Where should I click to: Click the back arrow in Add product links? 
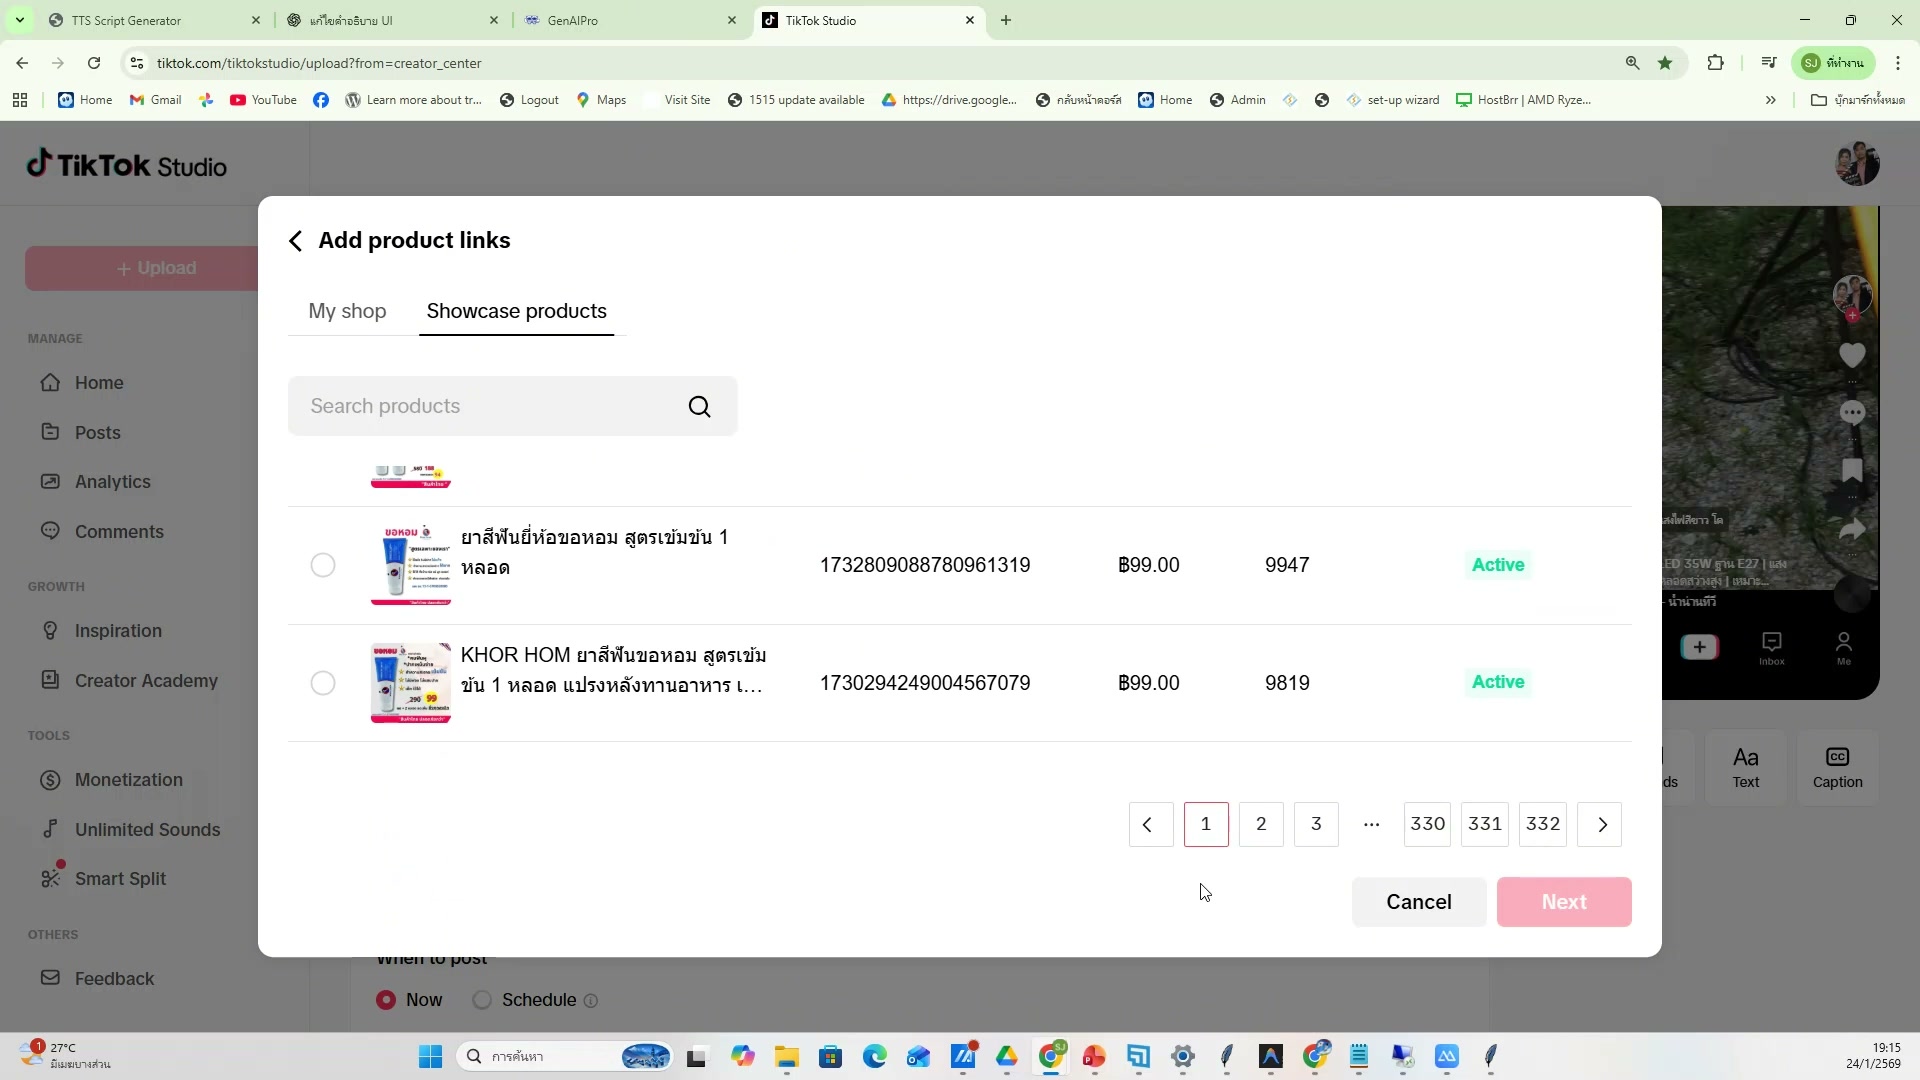pyautogui.click(x=295, y=241)
